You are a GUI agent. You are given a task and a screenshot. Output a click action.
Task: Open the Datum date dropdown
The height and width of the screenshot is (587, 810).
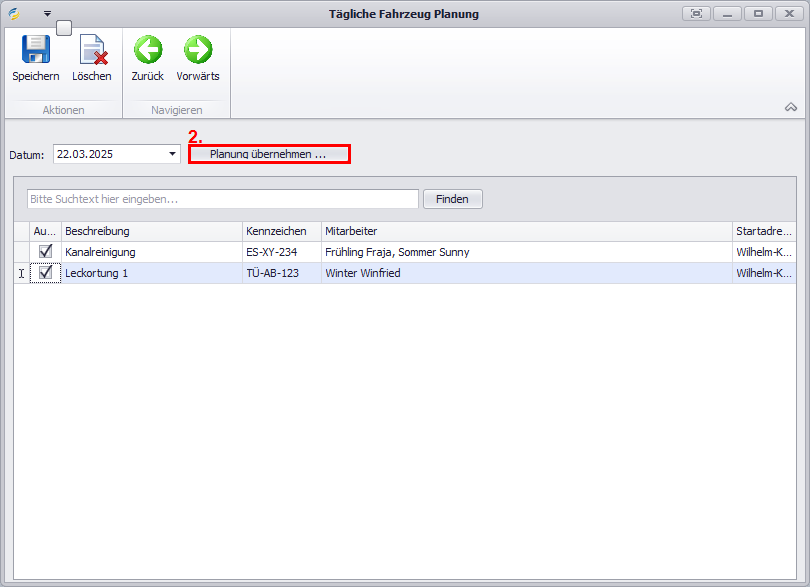172,155
